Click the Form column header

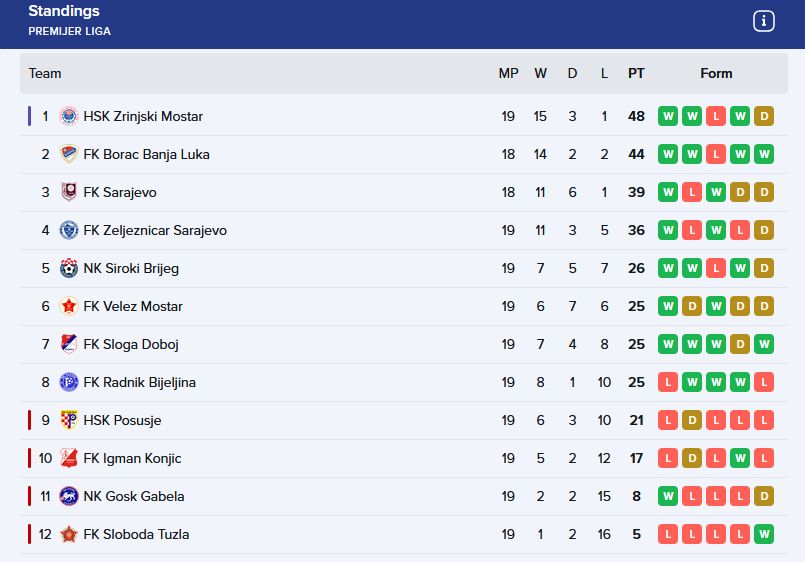point(716,73)
